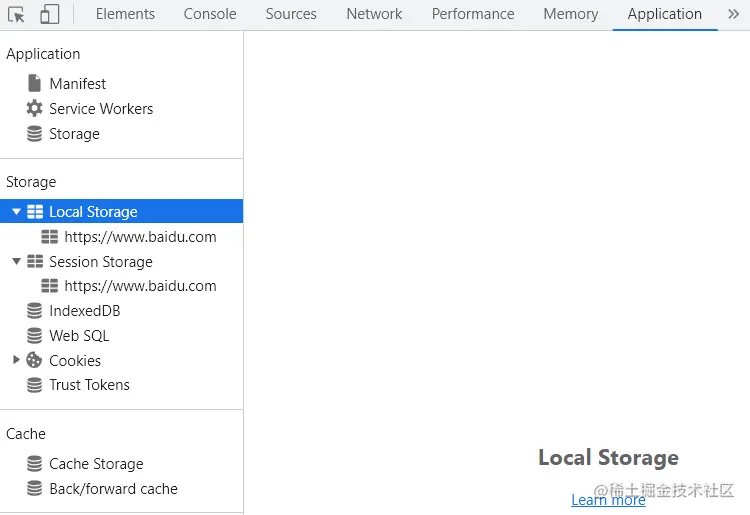
Task: Switch to the Elements tab
Action: click(x=125, y=14)
